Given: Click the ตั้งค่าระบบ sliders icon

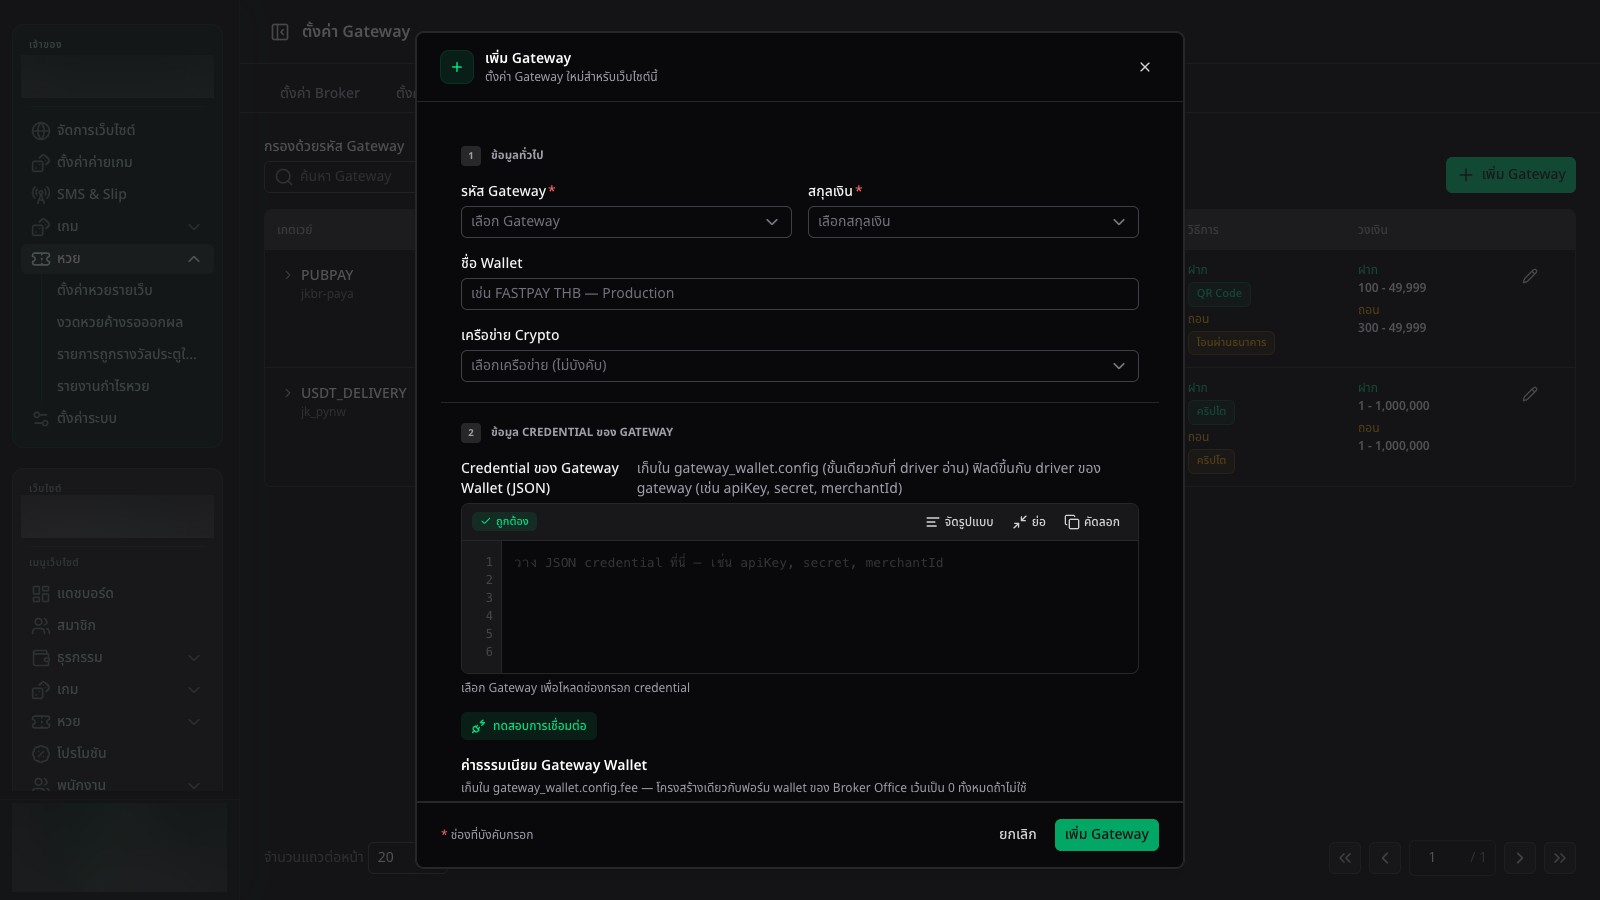Looking at the screenshot, I should (41, 419).
